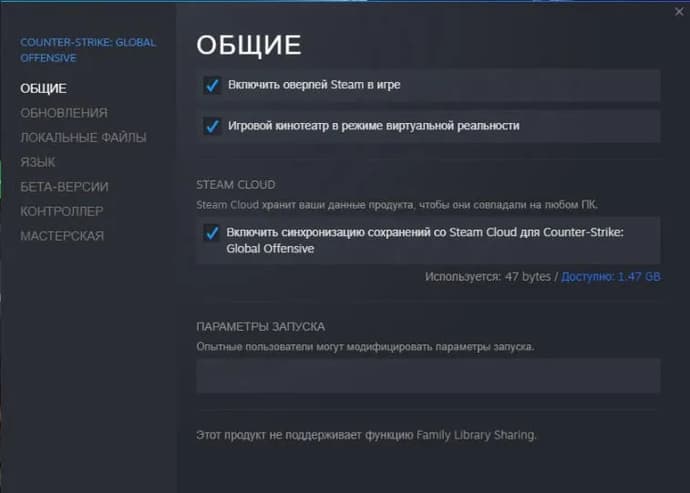Click the 'ПАРАМЕТРЫ ЗАПУСКА' section heading
This screenshot has width=690, height=493.
(x=261, y=327)
